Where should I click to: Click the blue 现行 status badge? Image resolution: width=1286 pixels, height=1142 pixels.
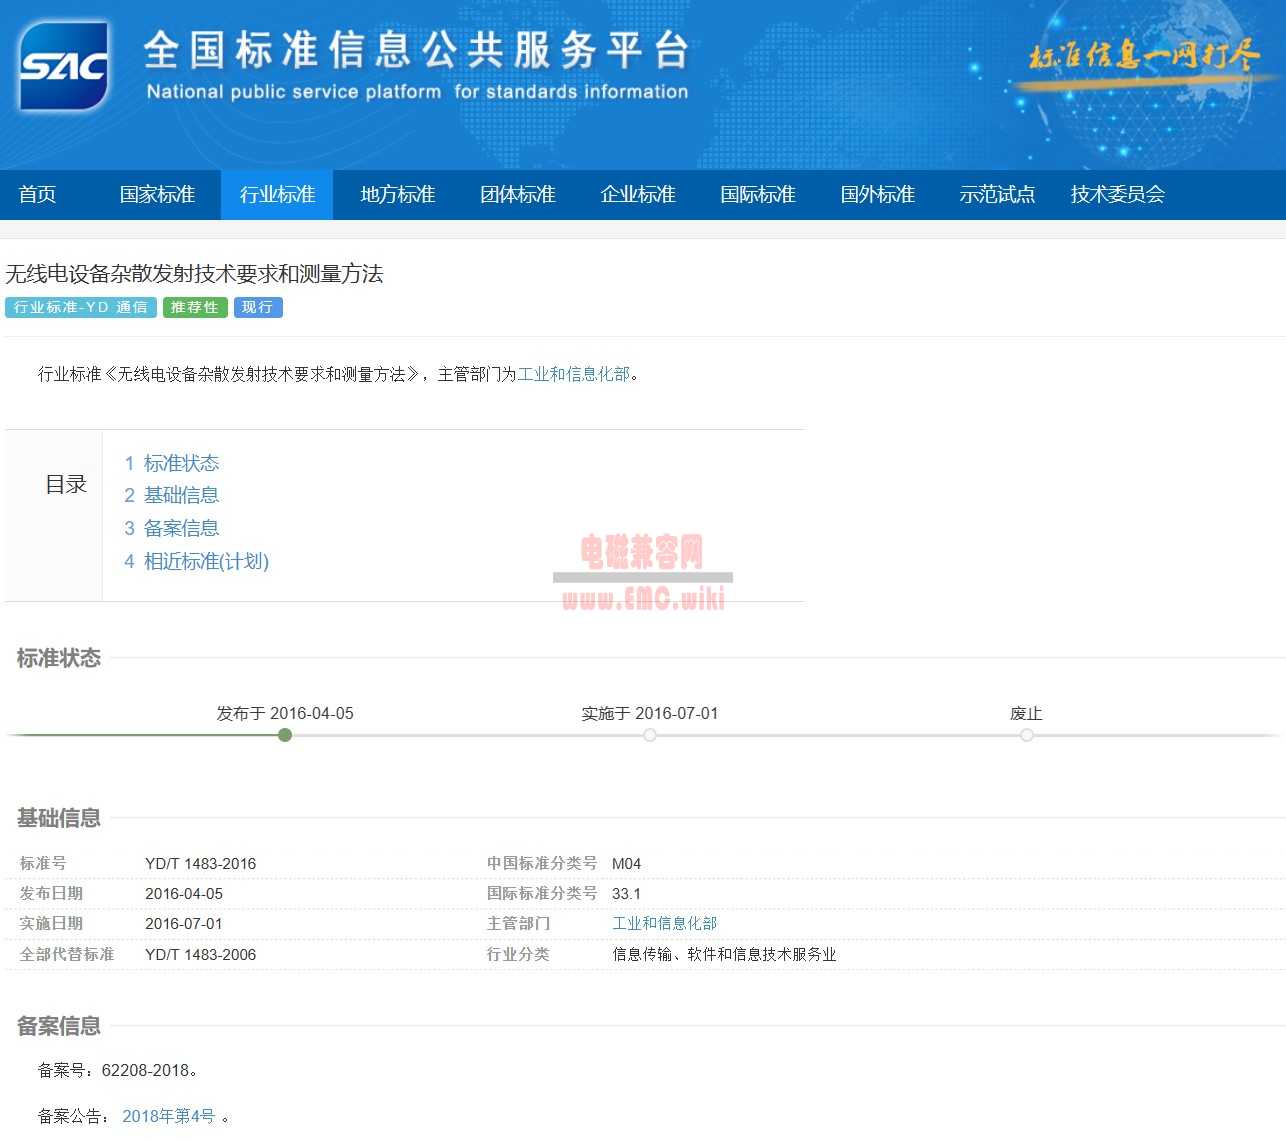point(257,307)
